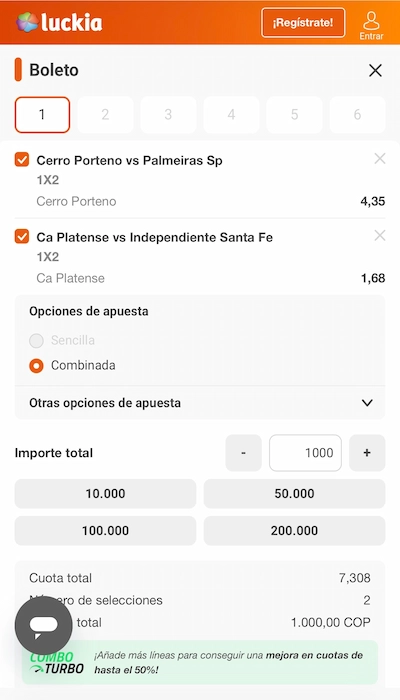This screenshot has width=400, height=700.
Task: Remove Cerro Porteno vs Palmeiras selection
Action: coord(379,158)
